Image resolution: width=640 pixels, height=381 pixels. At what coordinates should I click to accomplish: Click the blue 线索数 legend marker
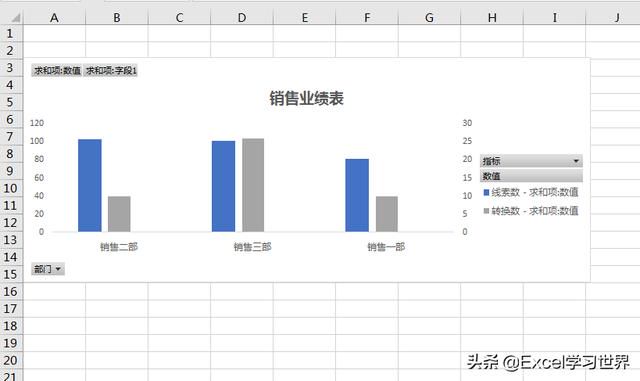(x=486, y=192)
